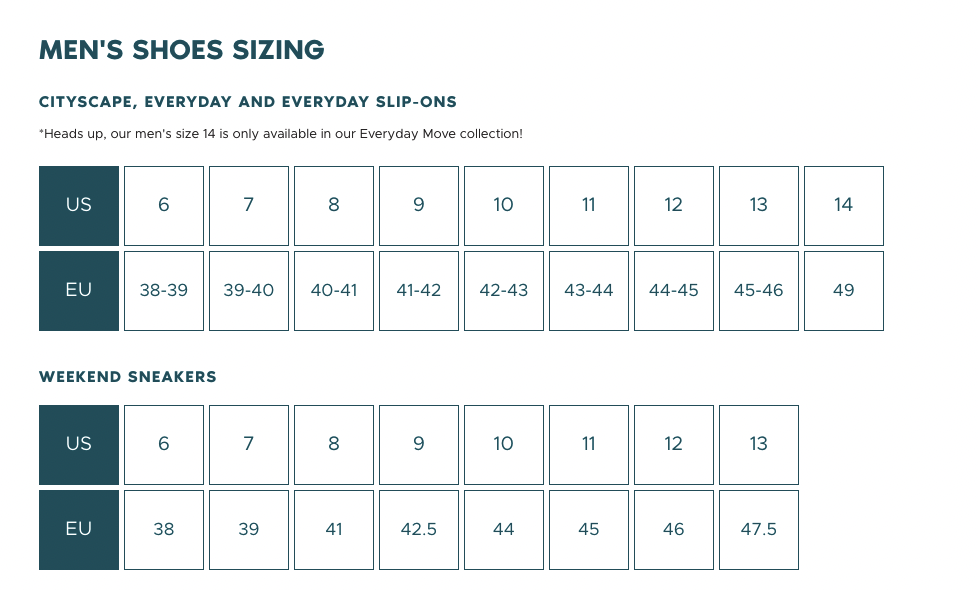Select EU 46 sneaker size cell

673,529
